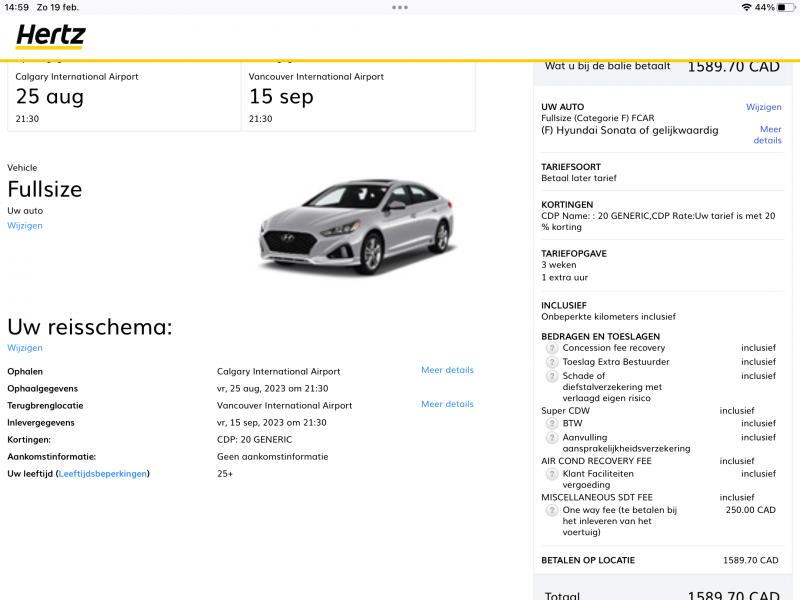Tap the three-dot multitasking indicator at top

point(400,7)
